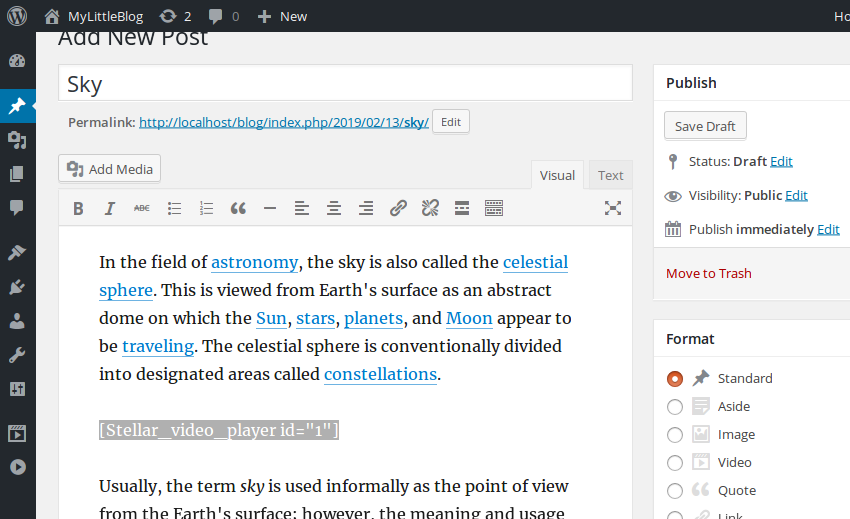The height and width of the screenshot is (519, 850).
Task: Edit the Publish immediately schedule
Action: coord(828,230)
